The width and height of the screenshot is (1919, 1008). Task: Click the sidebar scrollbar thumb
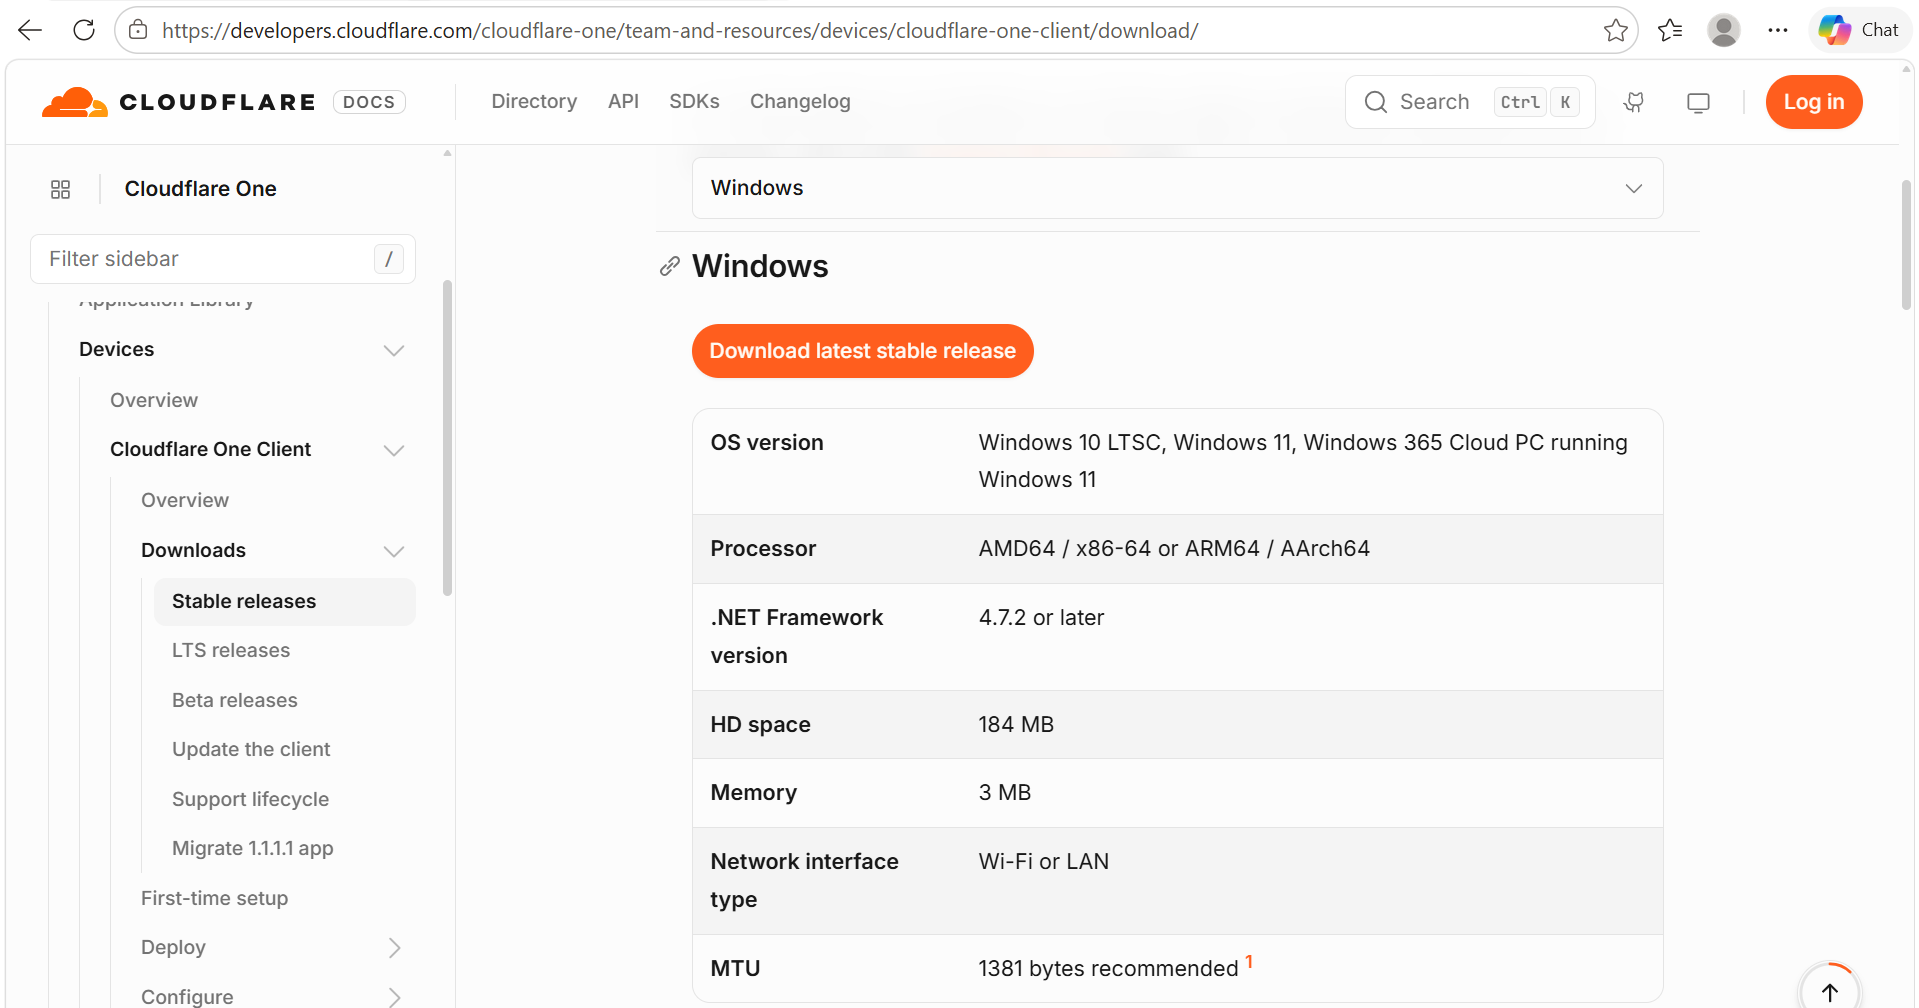pyautogui.click(x=447, y=438)
